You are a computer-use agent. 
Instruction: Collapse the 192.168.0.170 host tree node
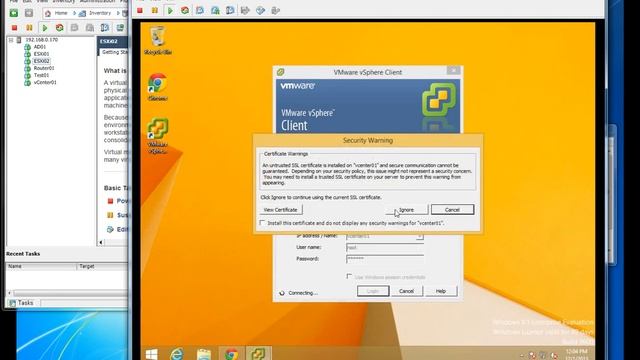pos(11,40)
